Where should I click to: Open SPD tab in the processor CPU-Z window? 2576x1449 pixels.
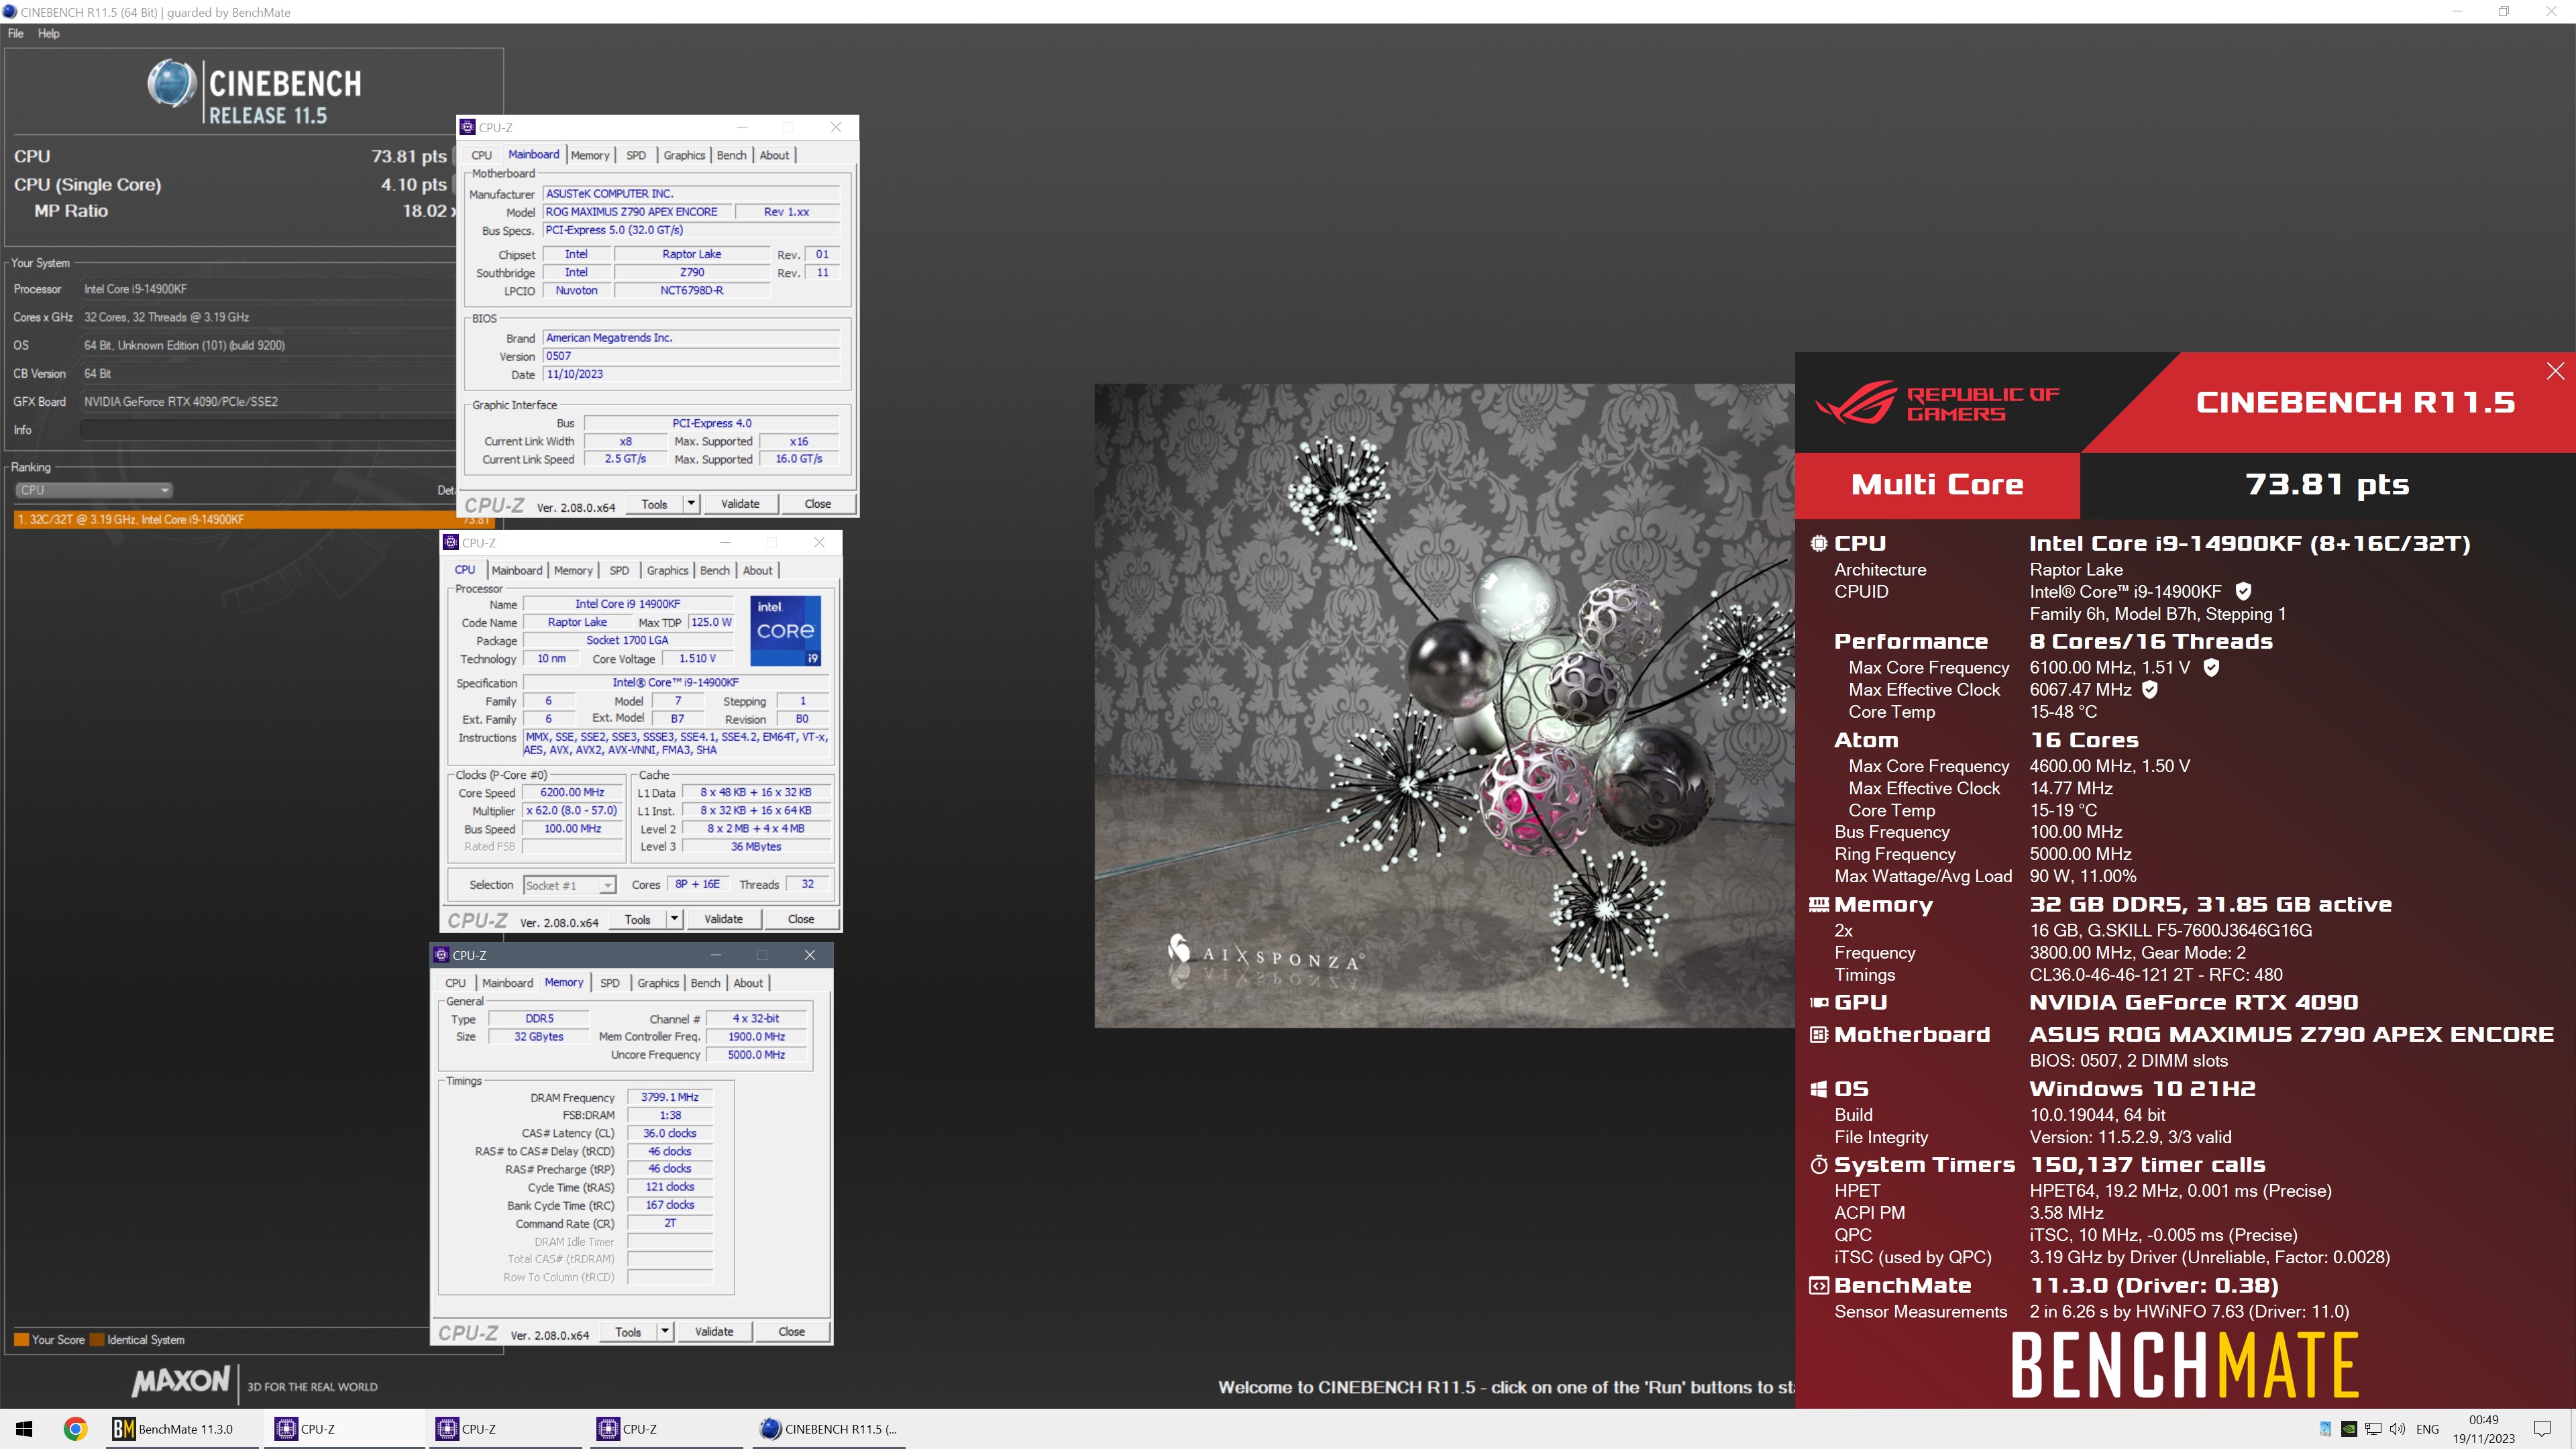[619, 570]
